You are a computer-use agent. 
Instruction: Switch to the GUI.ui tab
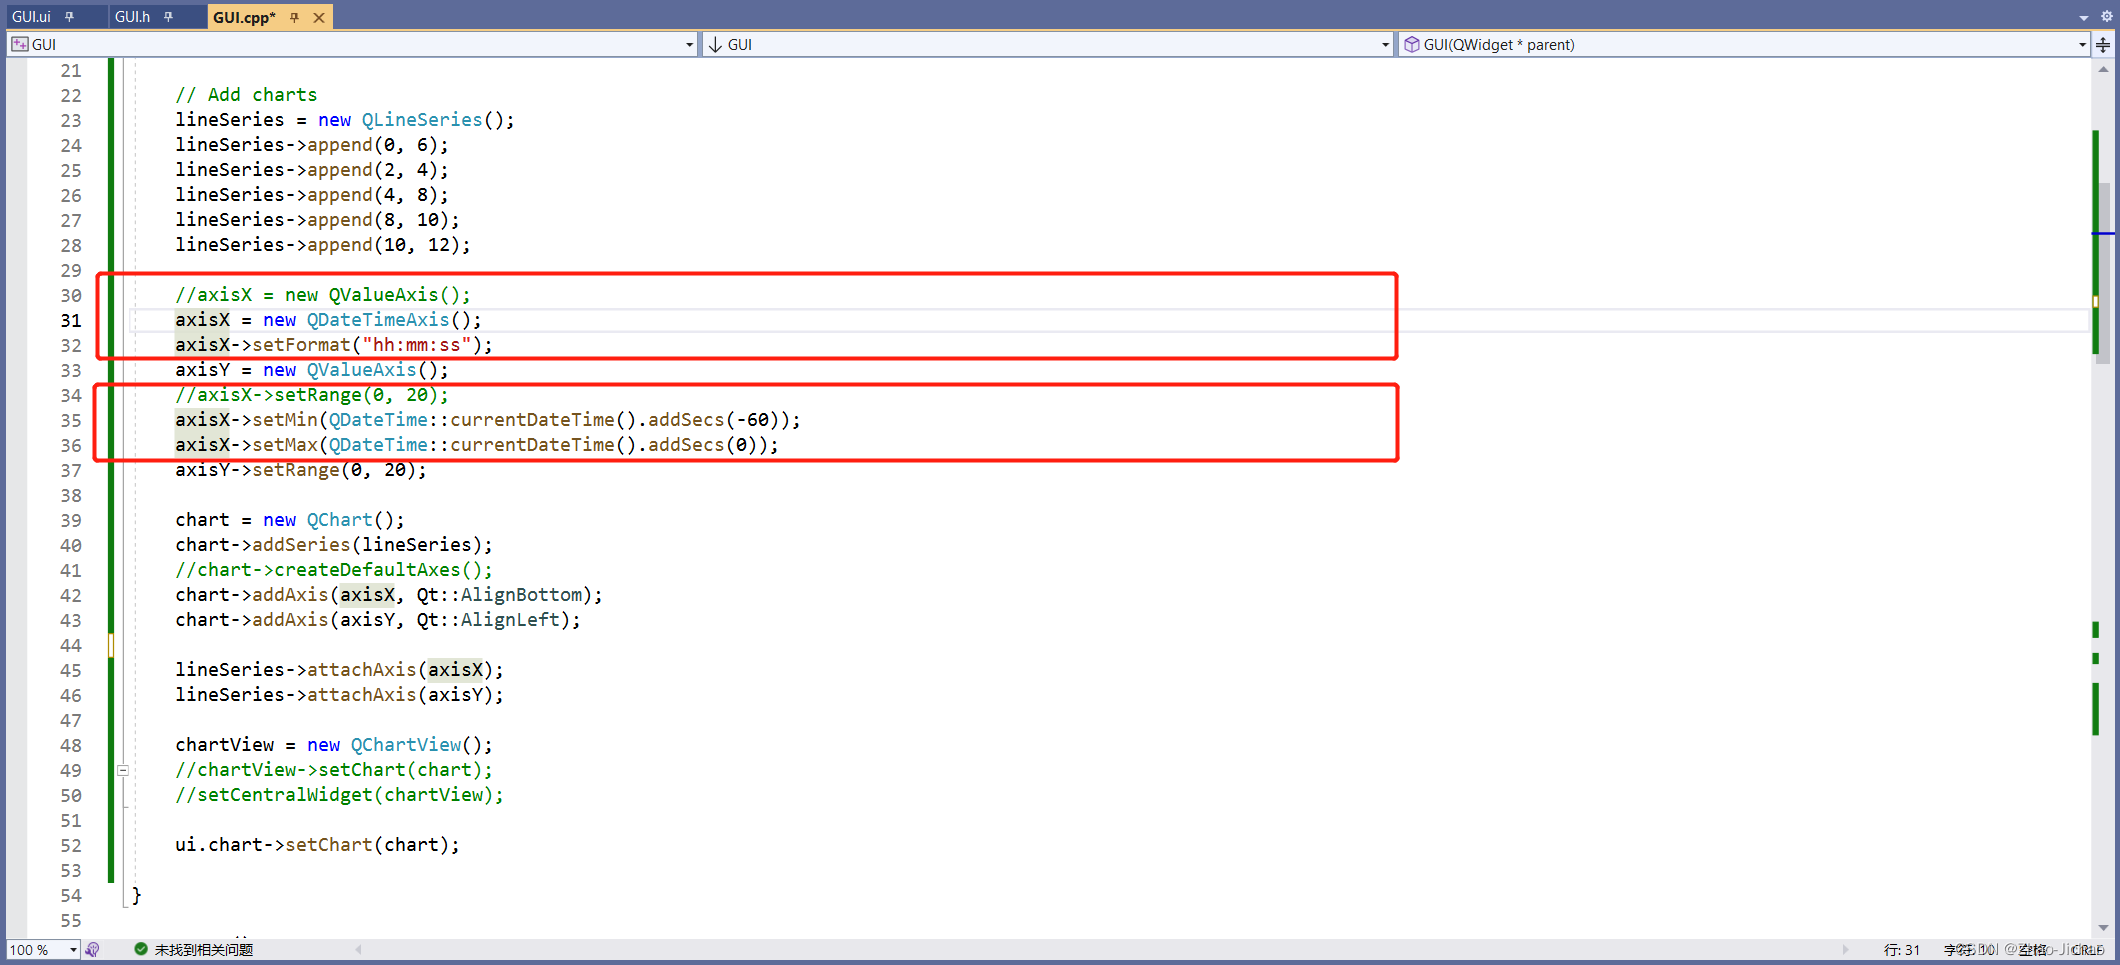point(31,17)
